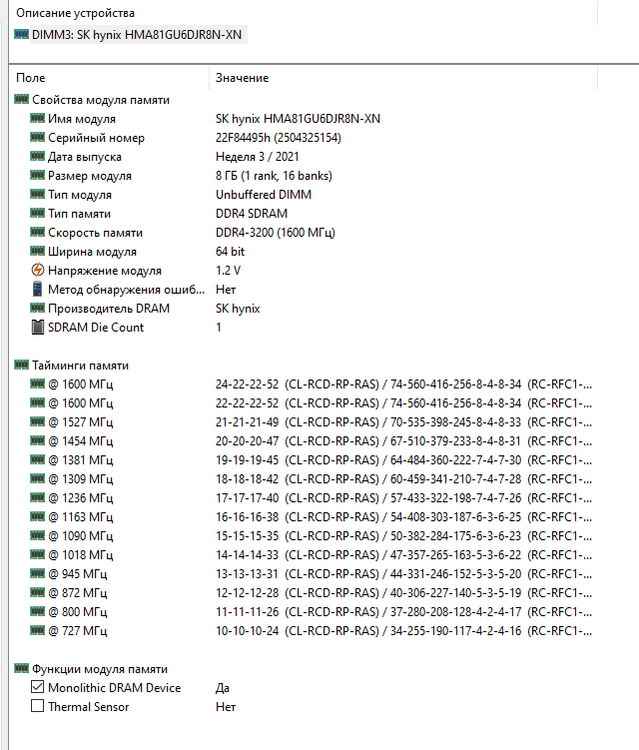
Task: Click the memory icon beside DIMM3 device description
Action: tap(22, 34)
